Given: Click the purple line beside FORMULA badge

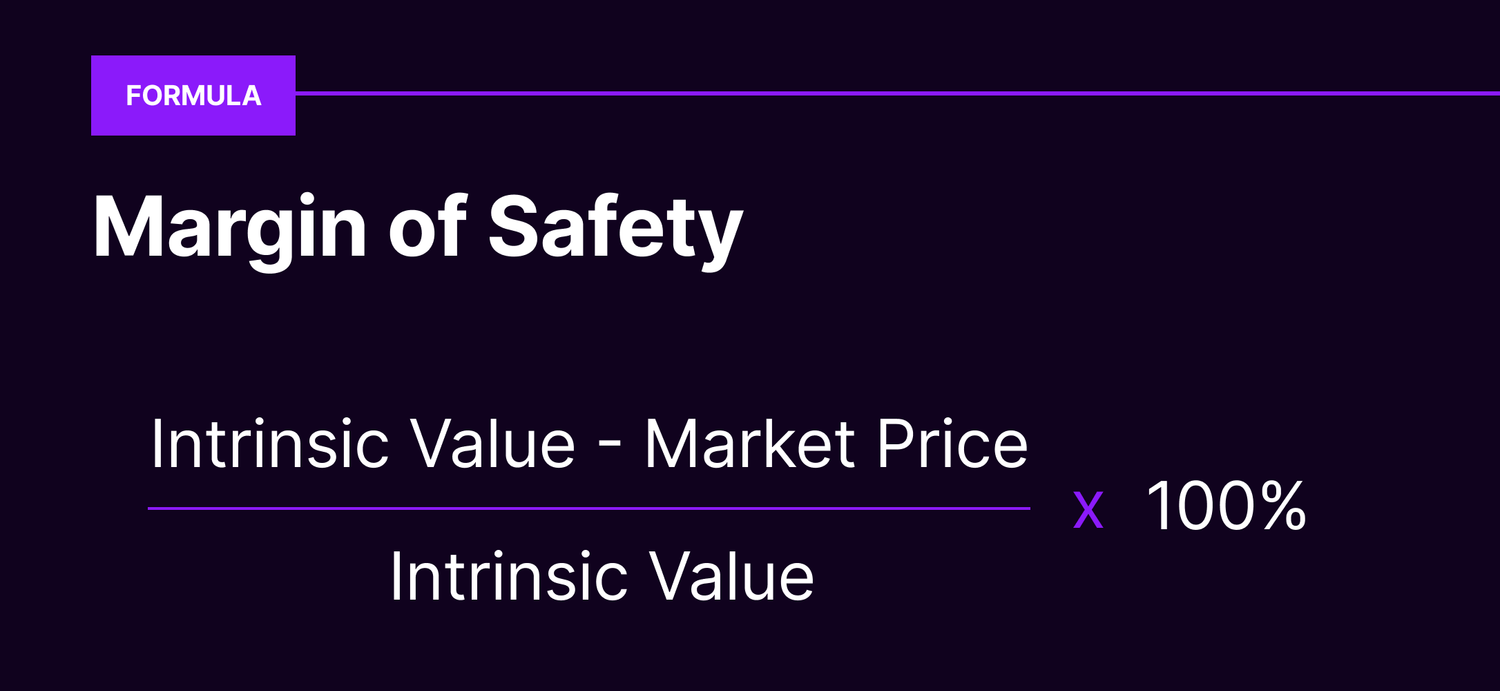Looking at the screenshot, I should coord(897,93).
